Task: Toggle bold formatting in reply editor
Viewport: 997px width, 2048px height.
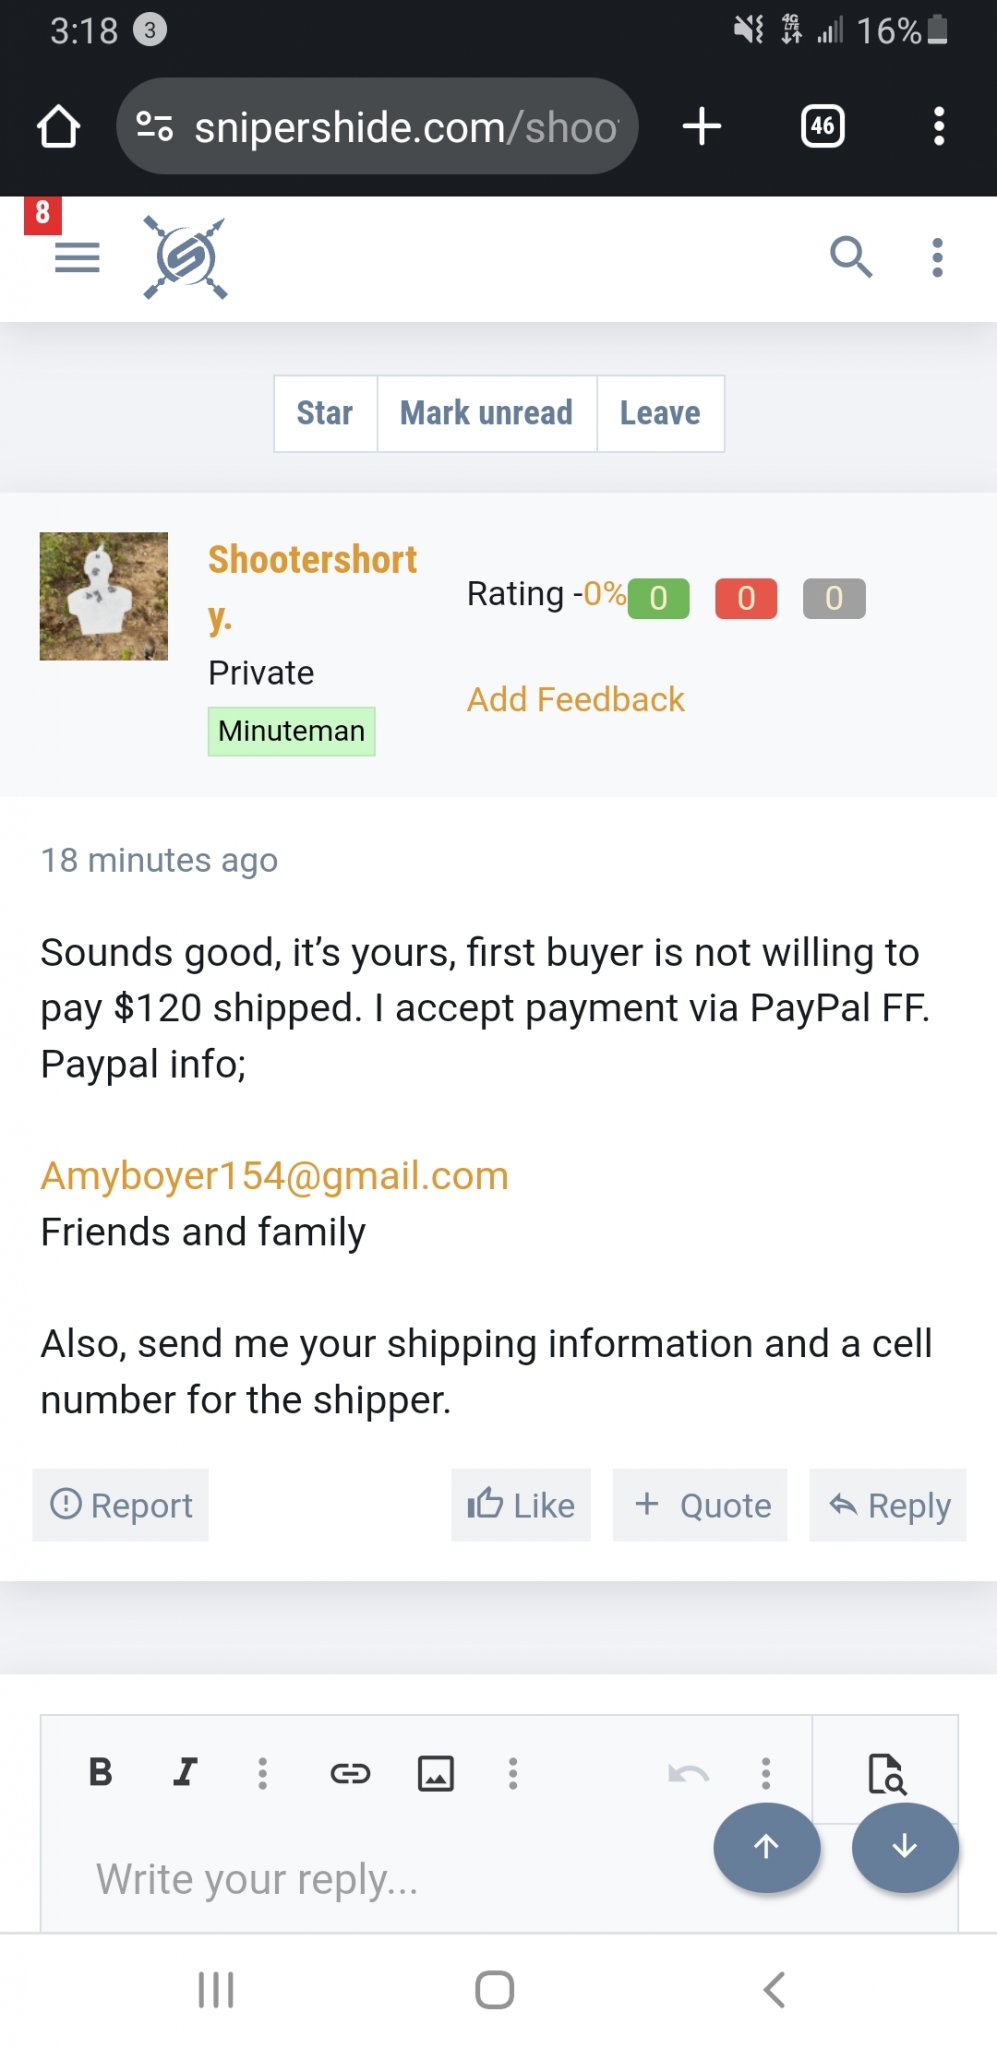Action: pyautogui.click(x=100, y=1772)
